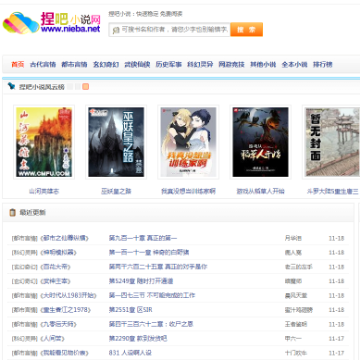
Task: Open the 武侠仙侠 category
Action: pos(137,64)
